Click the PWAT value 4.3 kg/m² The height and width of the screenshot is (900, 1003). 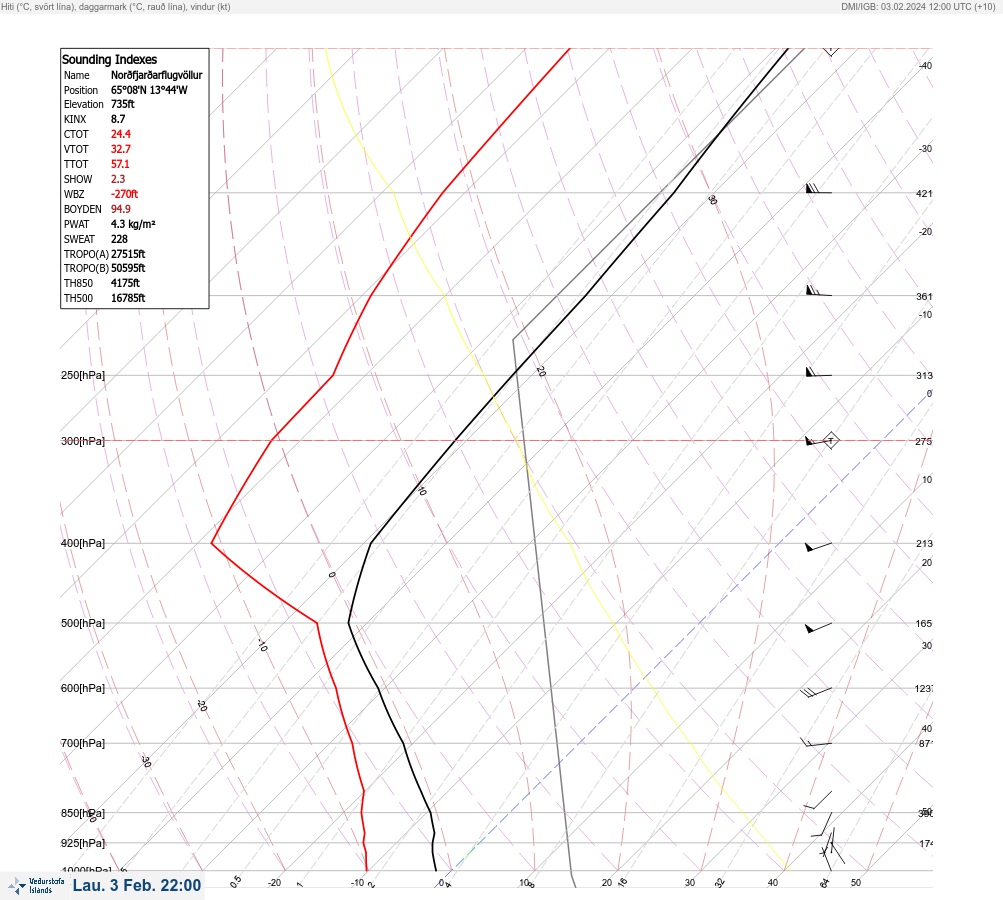click(x=133, y=224)
